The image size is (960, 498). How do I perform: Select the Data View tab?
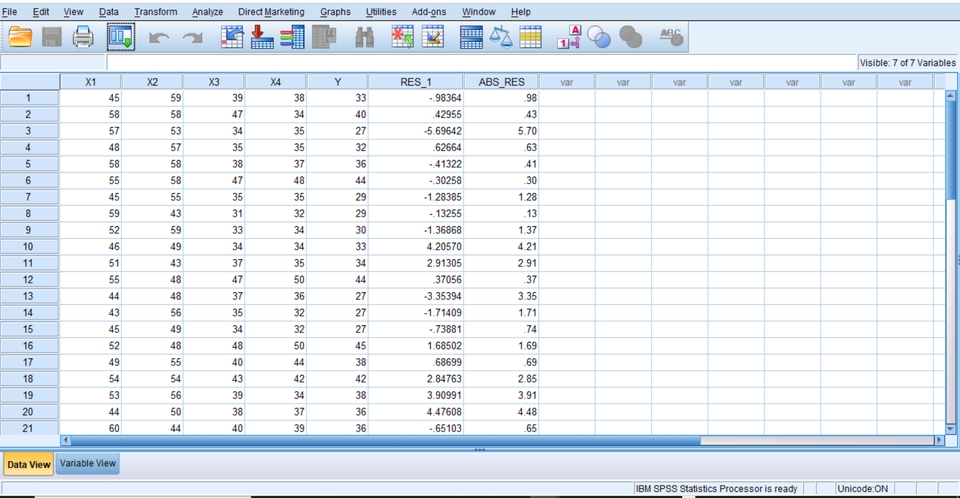tap(29, 464)
